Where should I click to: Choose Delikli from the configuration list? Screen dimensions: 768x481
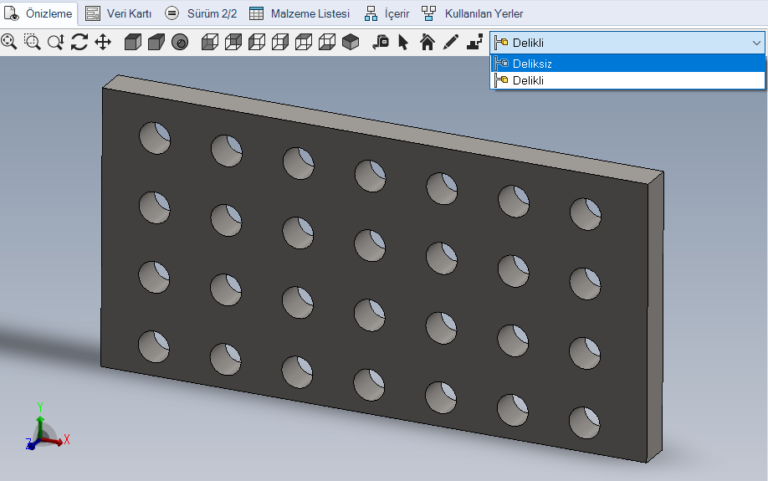click(528, 80)
